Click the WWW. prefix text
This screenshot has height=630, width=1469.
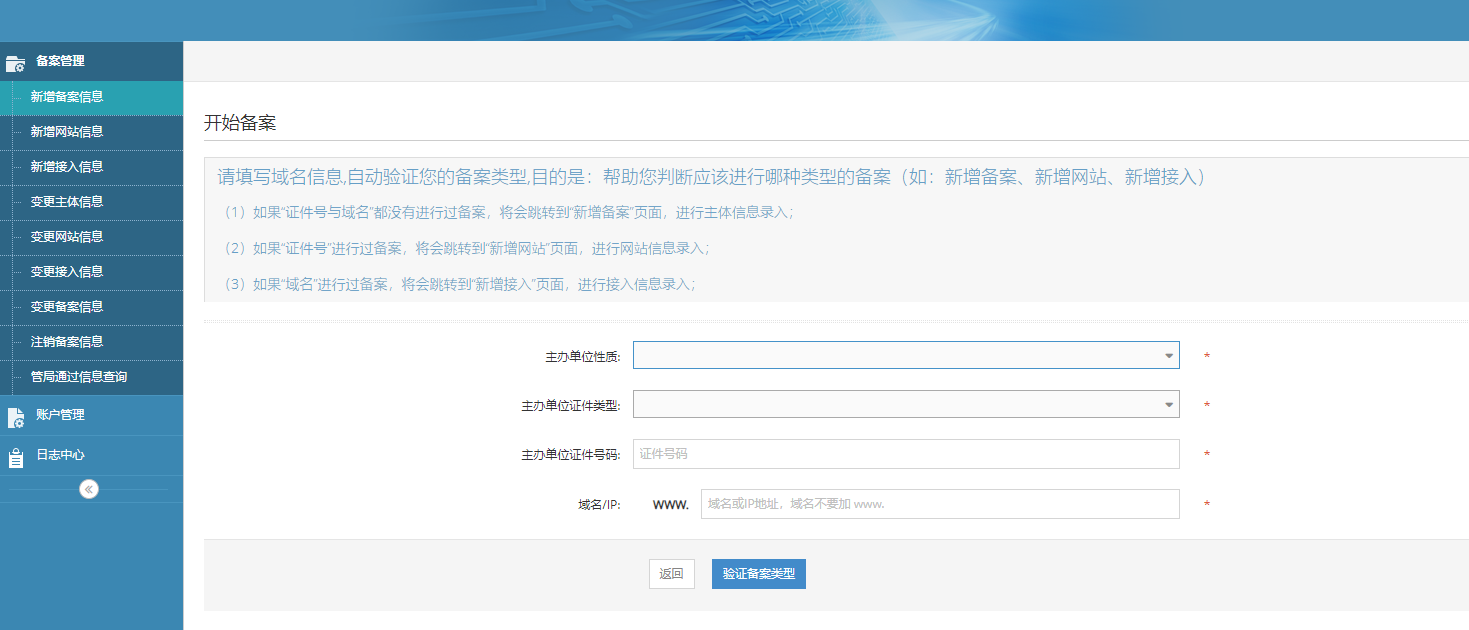(671, 505)
